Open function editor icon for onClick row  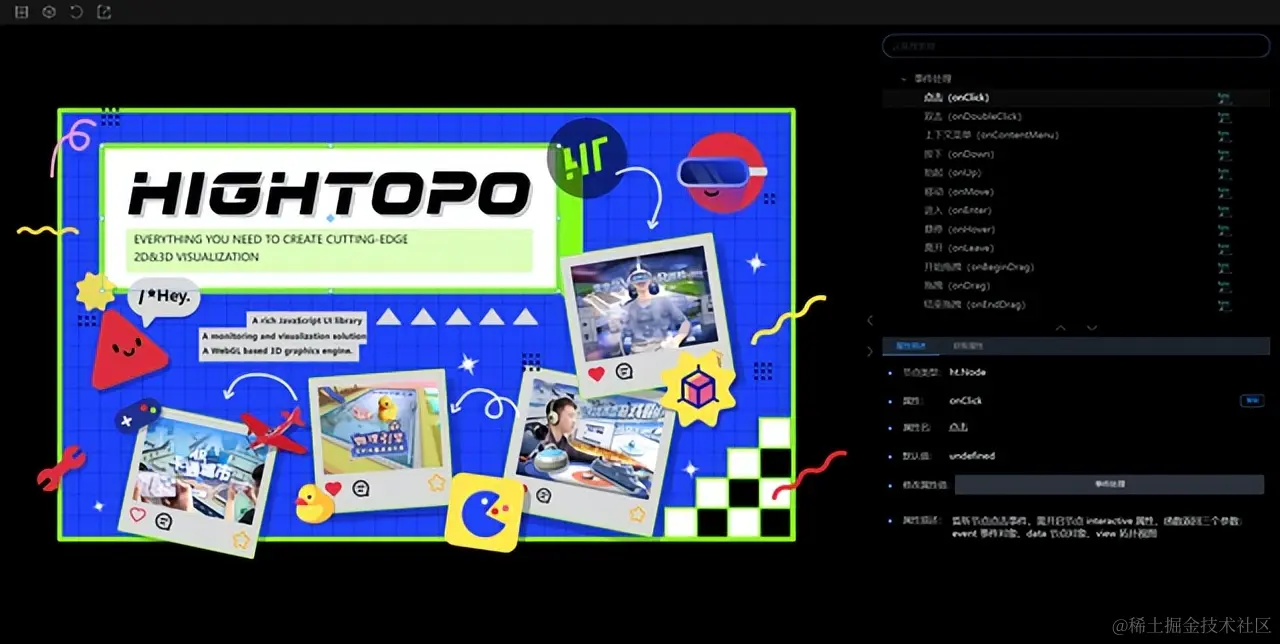click(x=1223, y=98)
